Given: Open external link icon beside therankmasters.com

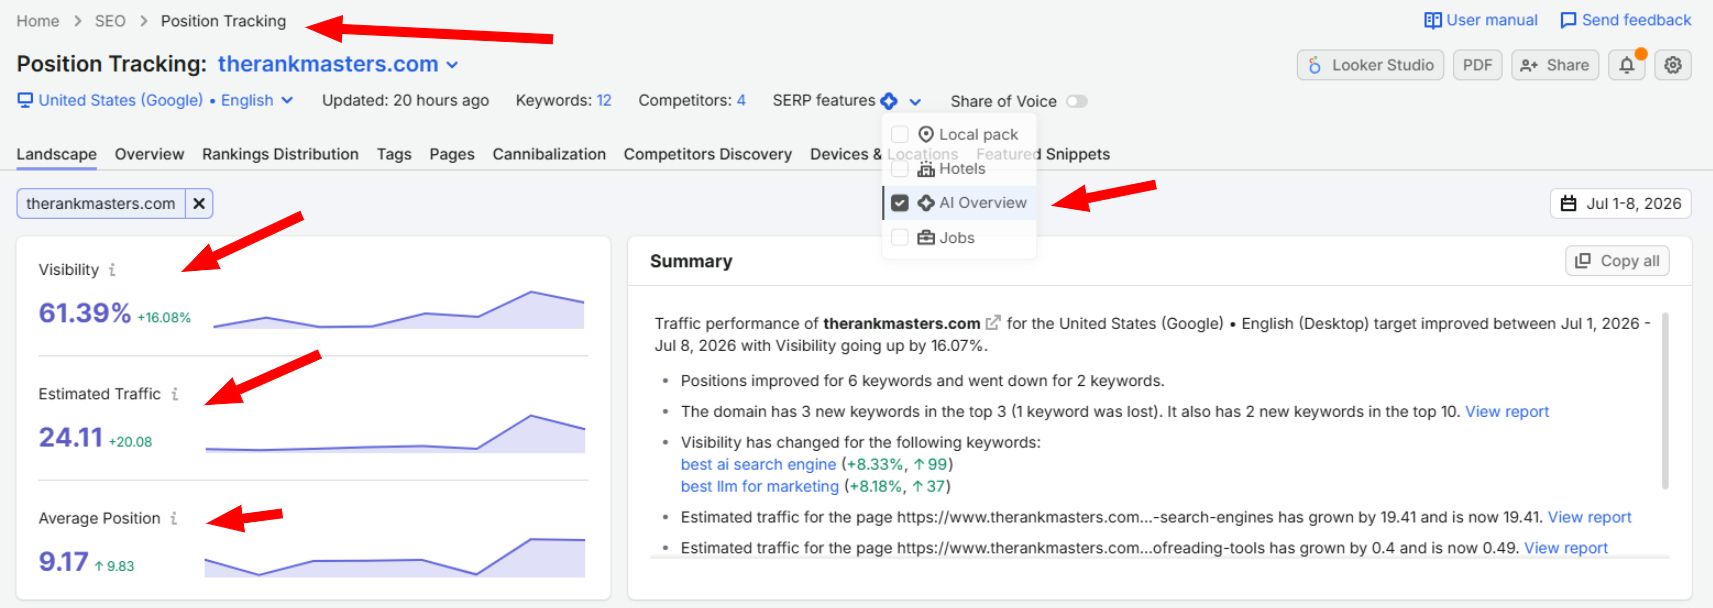Looking at the screenshot, I should [993, 323].
